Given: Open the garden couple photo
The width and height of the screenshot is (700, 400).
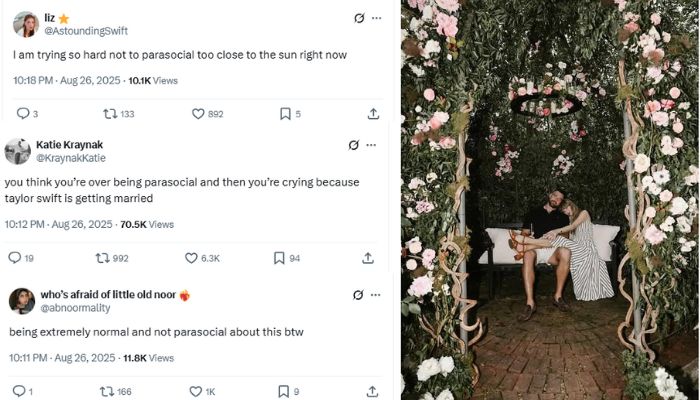Looking at the screenshot, I should pos(550,200).
